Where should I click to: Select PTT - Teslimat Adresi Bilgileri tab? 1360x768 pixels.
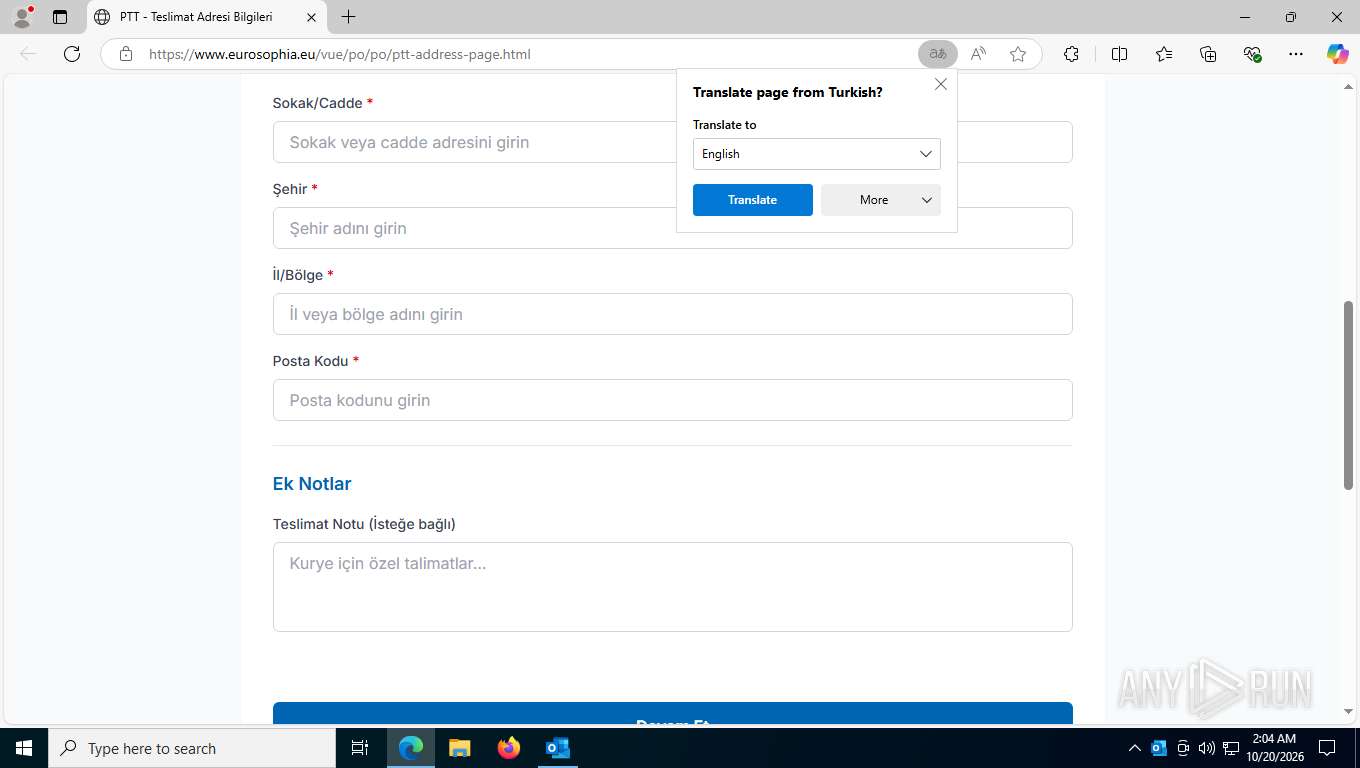[196, 17]
